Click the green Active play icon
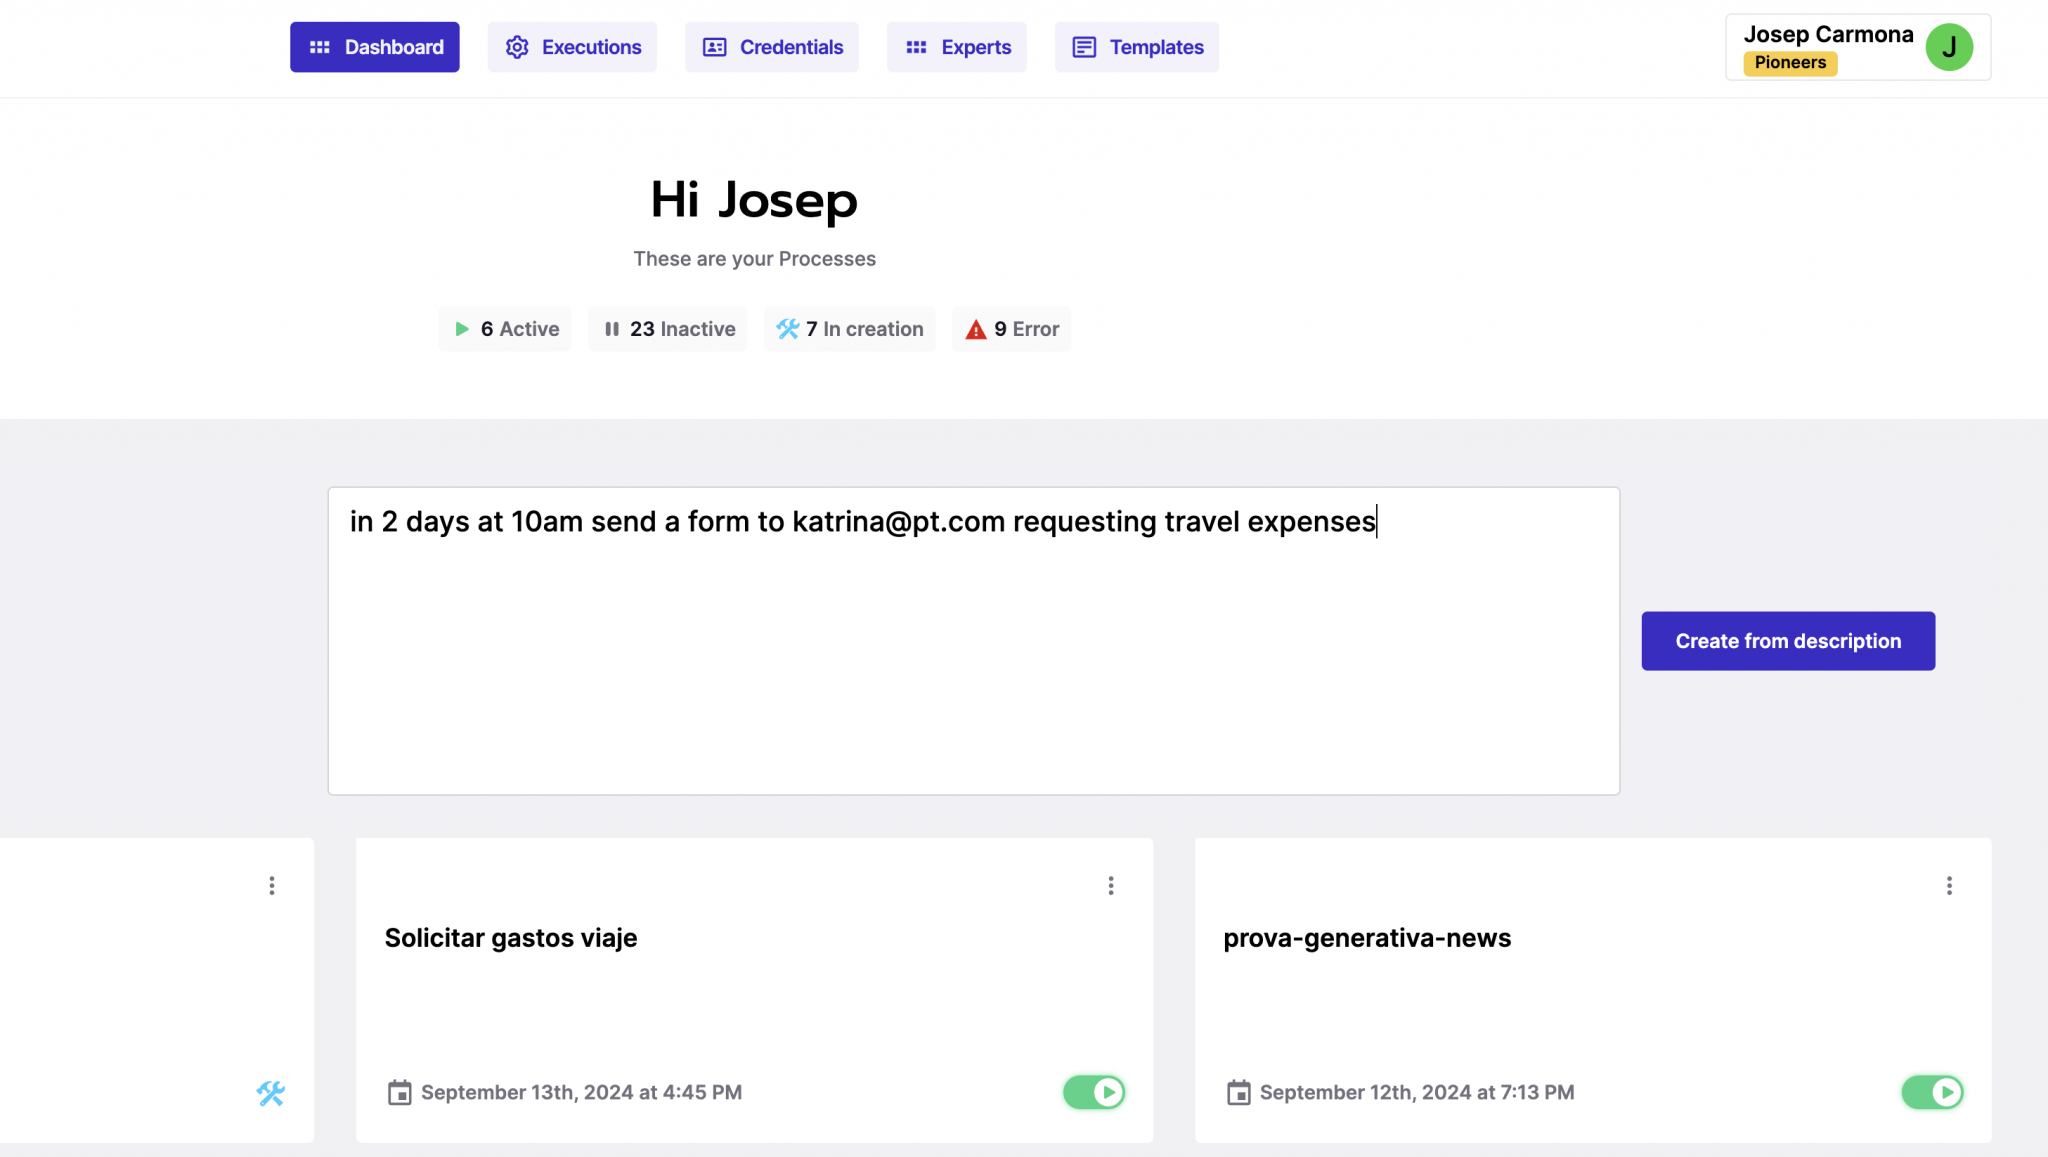The width and height of the screenshot is (2048, 1157). click(x=462, y=328)
